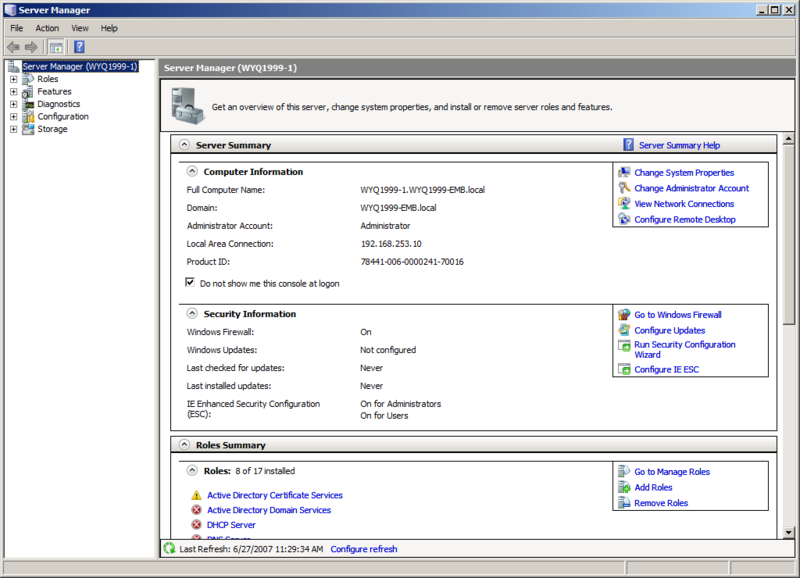Click the Forward navigation arrow icon
The image size is (800, 578).
[x=30, y=46]
